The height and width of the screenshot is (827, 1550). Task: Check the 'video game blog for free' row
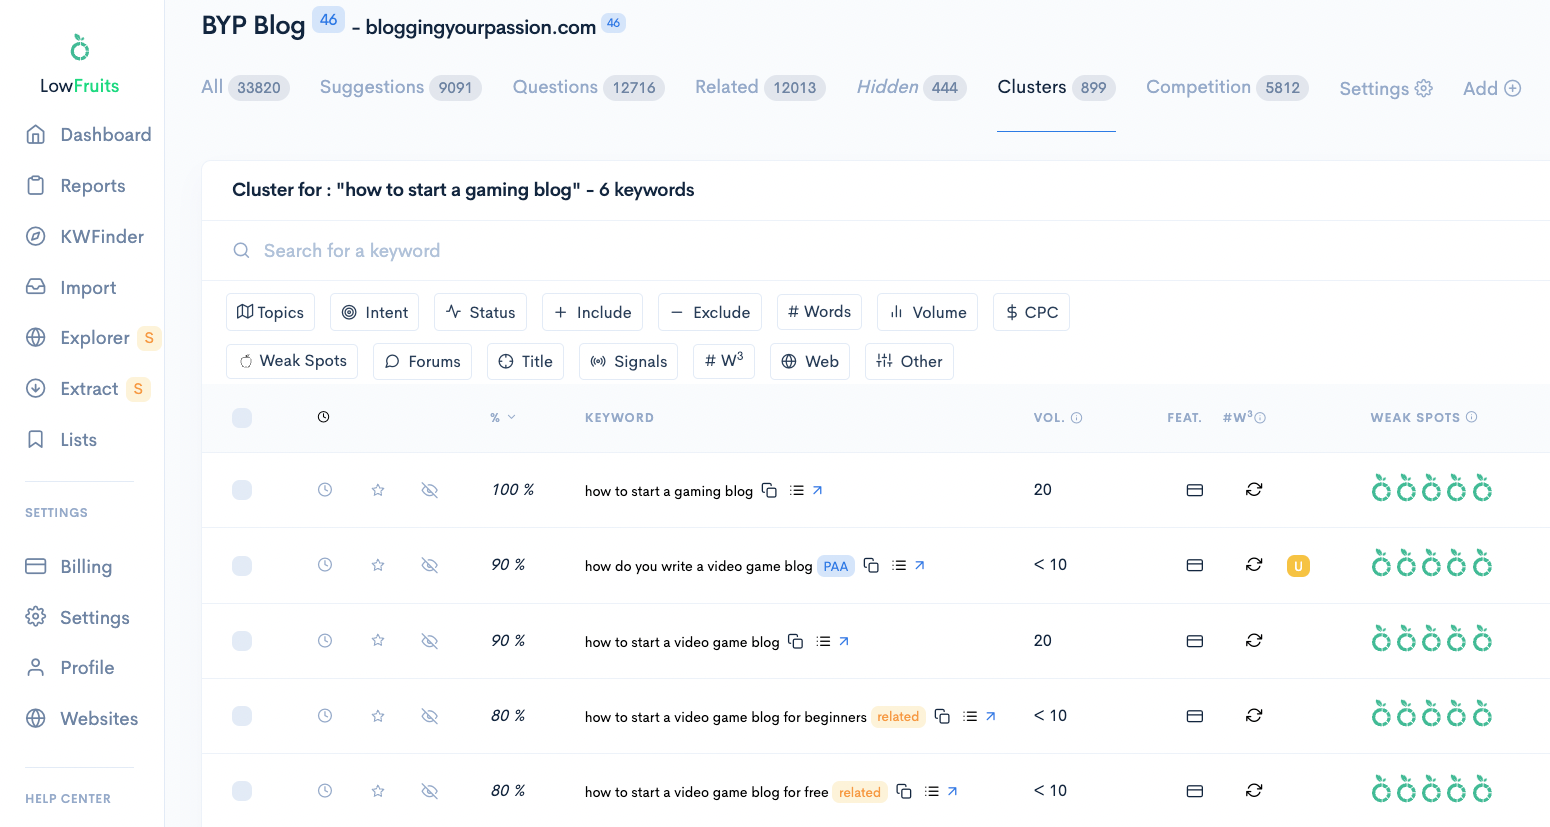point(242,791)
